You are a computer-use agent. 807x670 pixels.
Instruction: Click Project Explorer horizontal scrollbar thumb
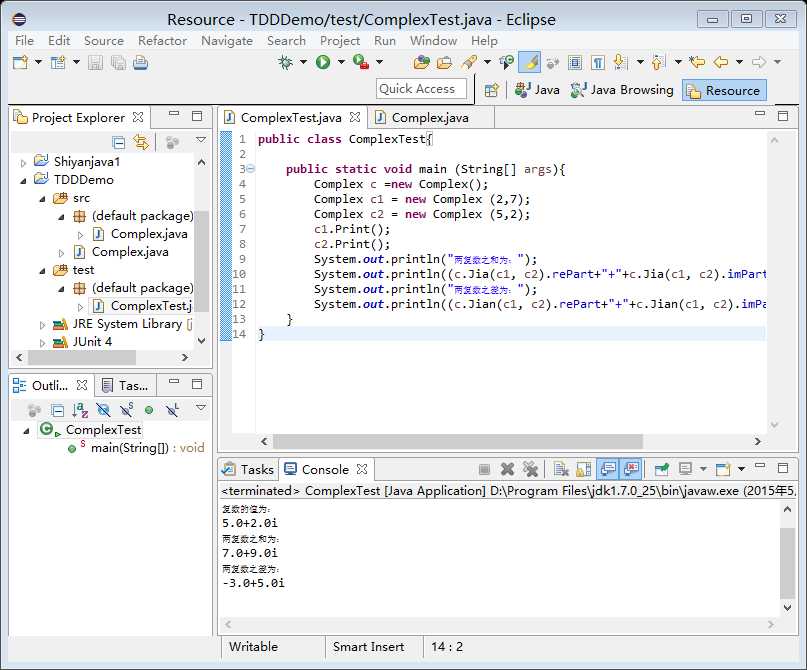82,357
